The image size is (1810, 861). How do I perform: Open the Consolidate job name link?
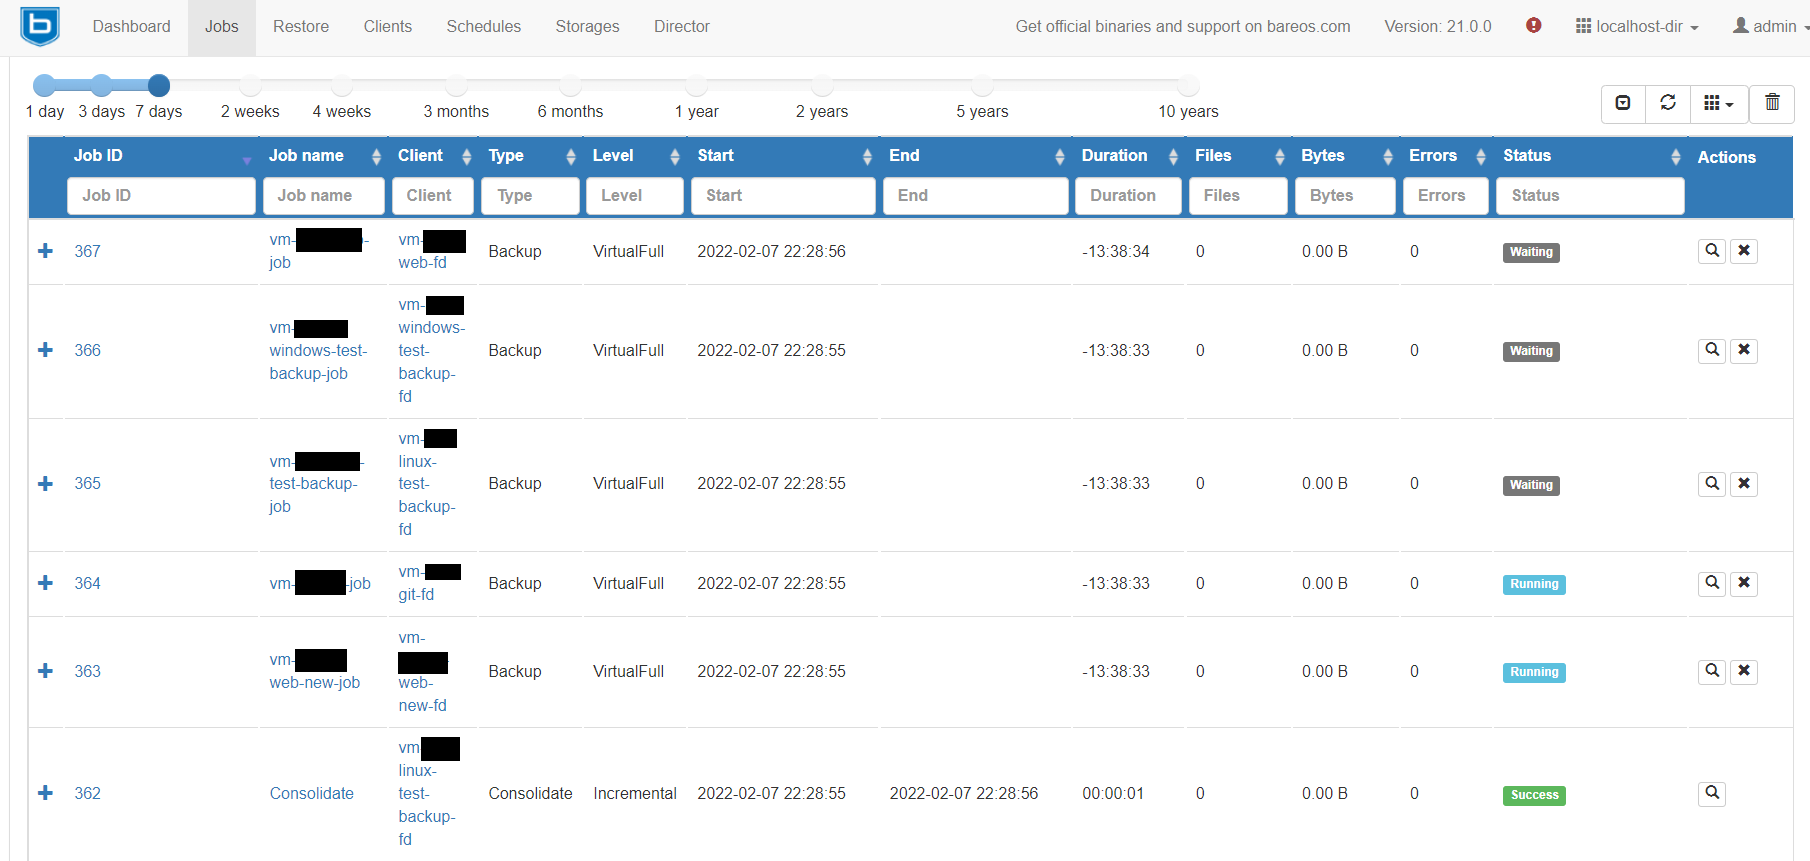point(311,793)
